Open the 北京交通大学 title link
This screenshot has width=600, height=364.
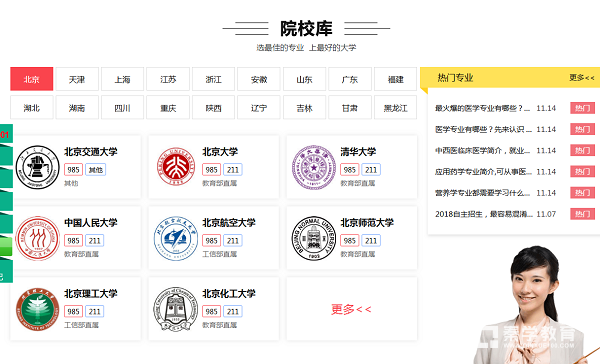[x=91, y=152]
